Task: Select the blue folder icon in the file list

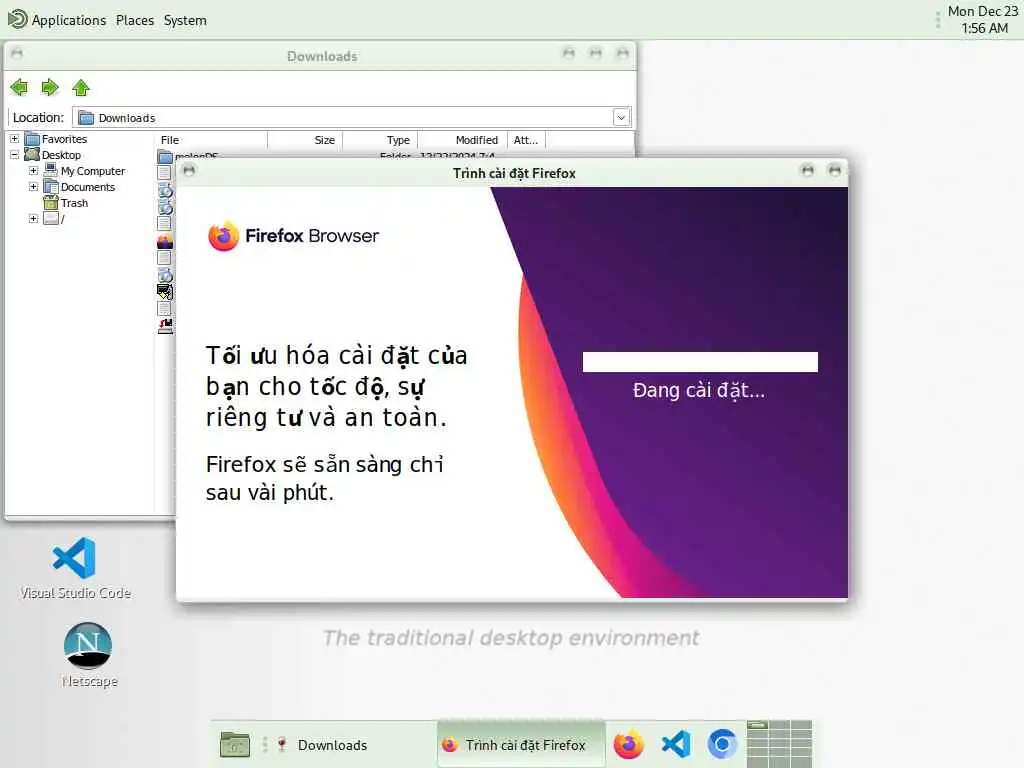Action: click(x=165, y=157)
